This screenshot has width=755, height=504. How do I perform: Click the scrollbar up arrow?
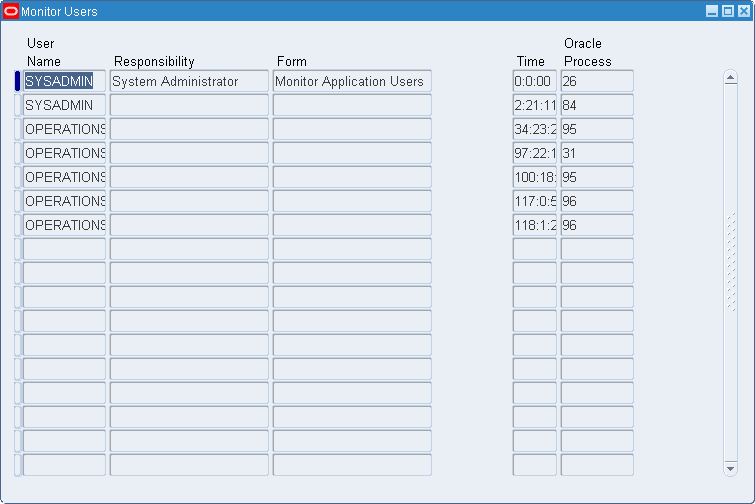click(730, 77)
